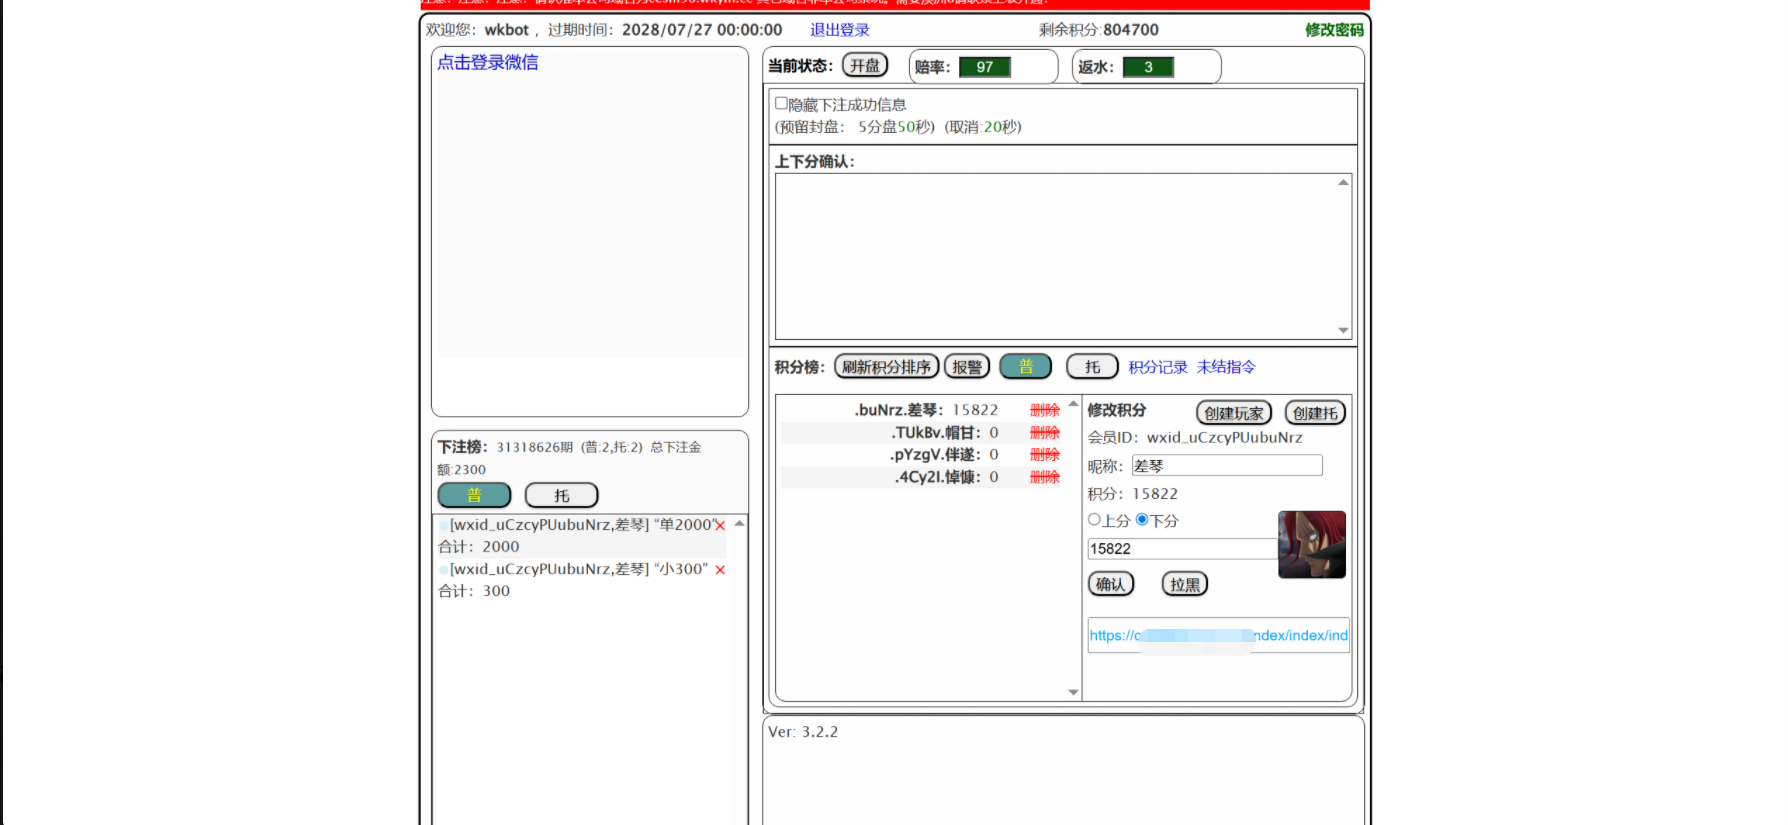
Task: Select the 上分 radio option
Action: click(x=1094, y=520)
